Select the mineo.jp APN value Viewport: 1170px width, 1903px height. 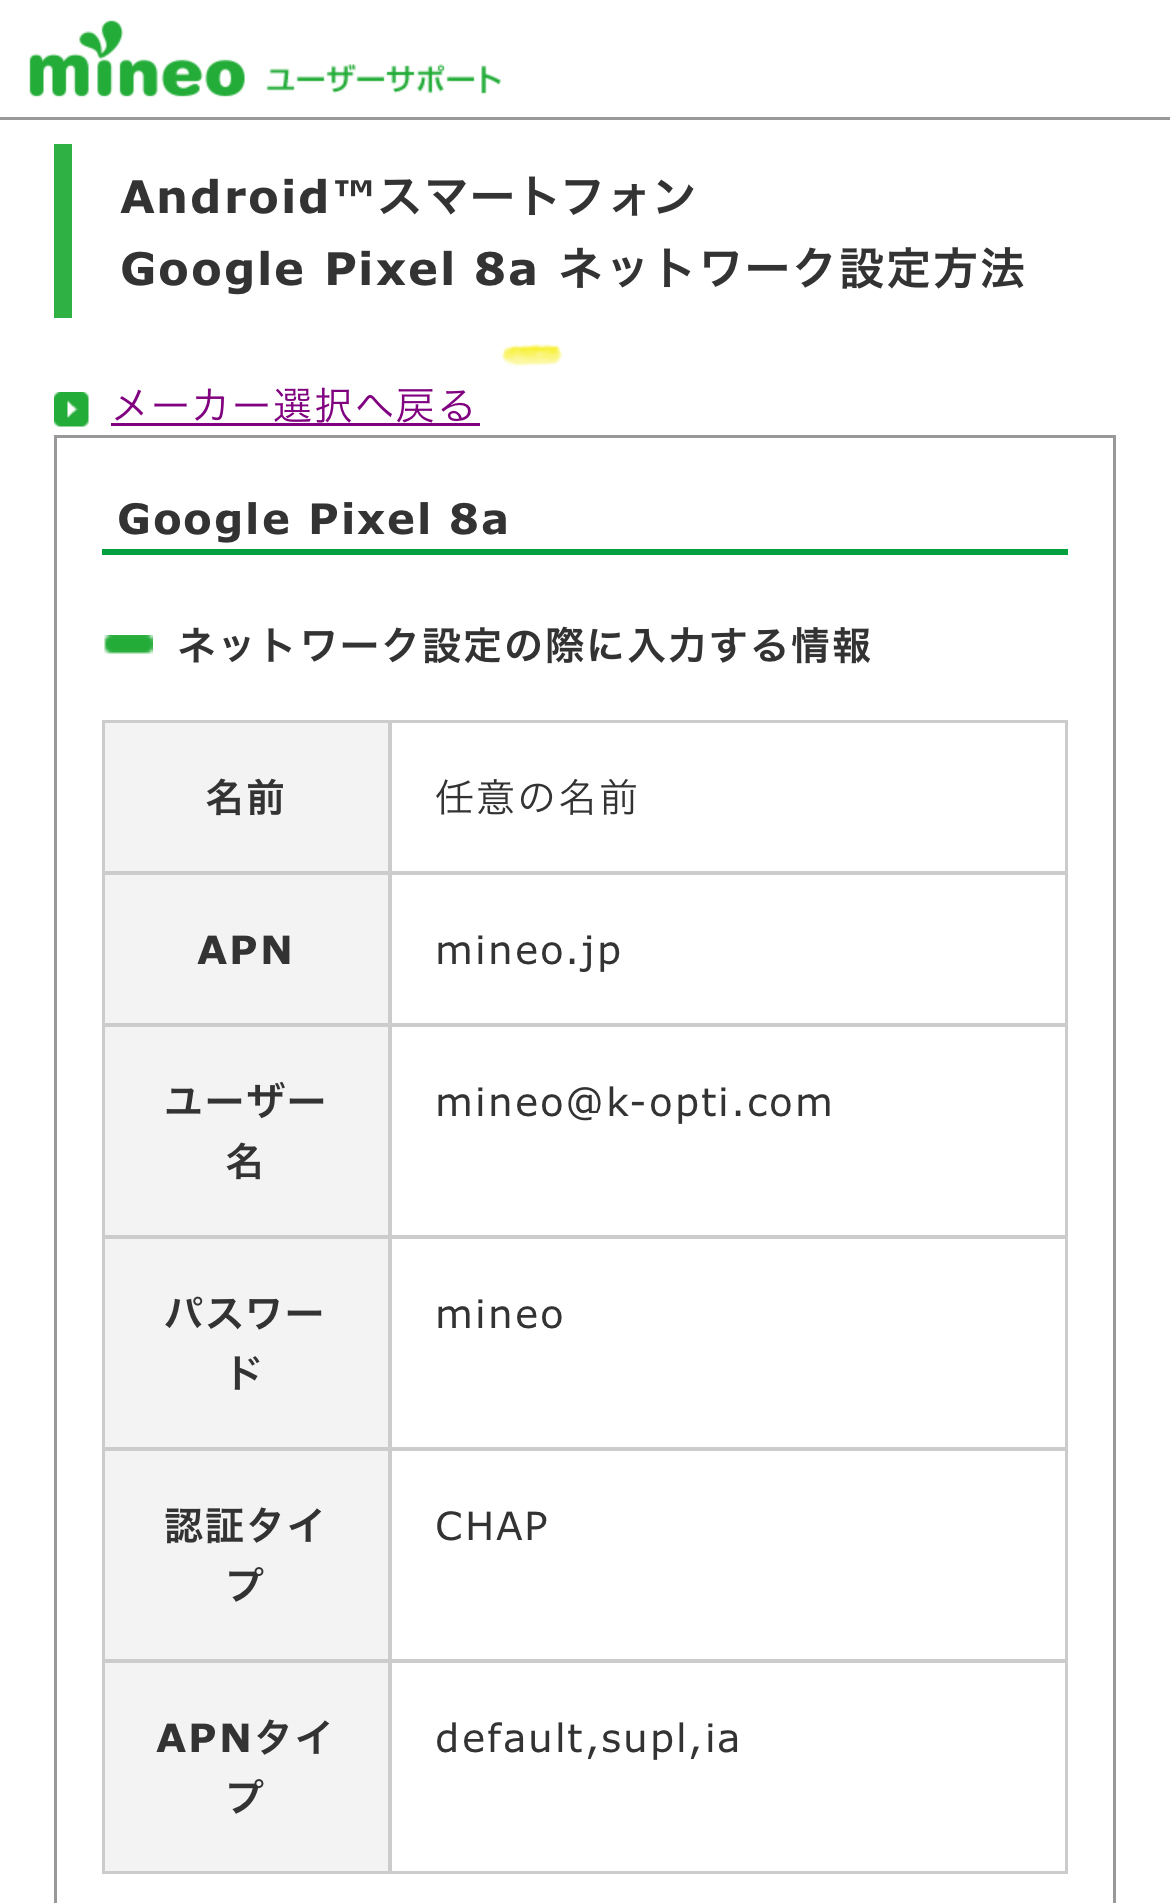[529, 950]
